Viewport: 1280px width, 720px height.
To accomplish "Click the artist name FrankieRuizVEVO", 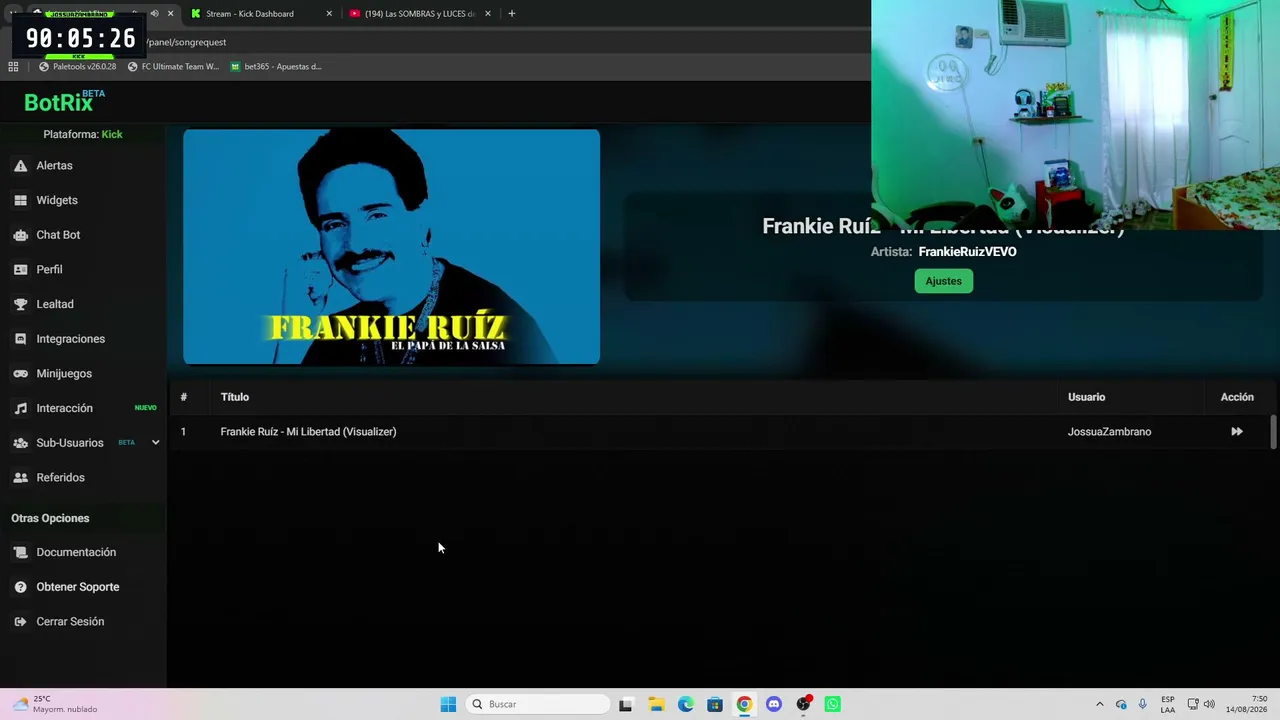I will [x=967, y=252].
